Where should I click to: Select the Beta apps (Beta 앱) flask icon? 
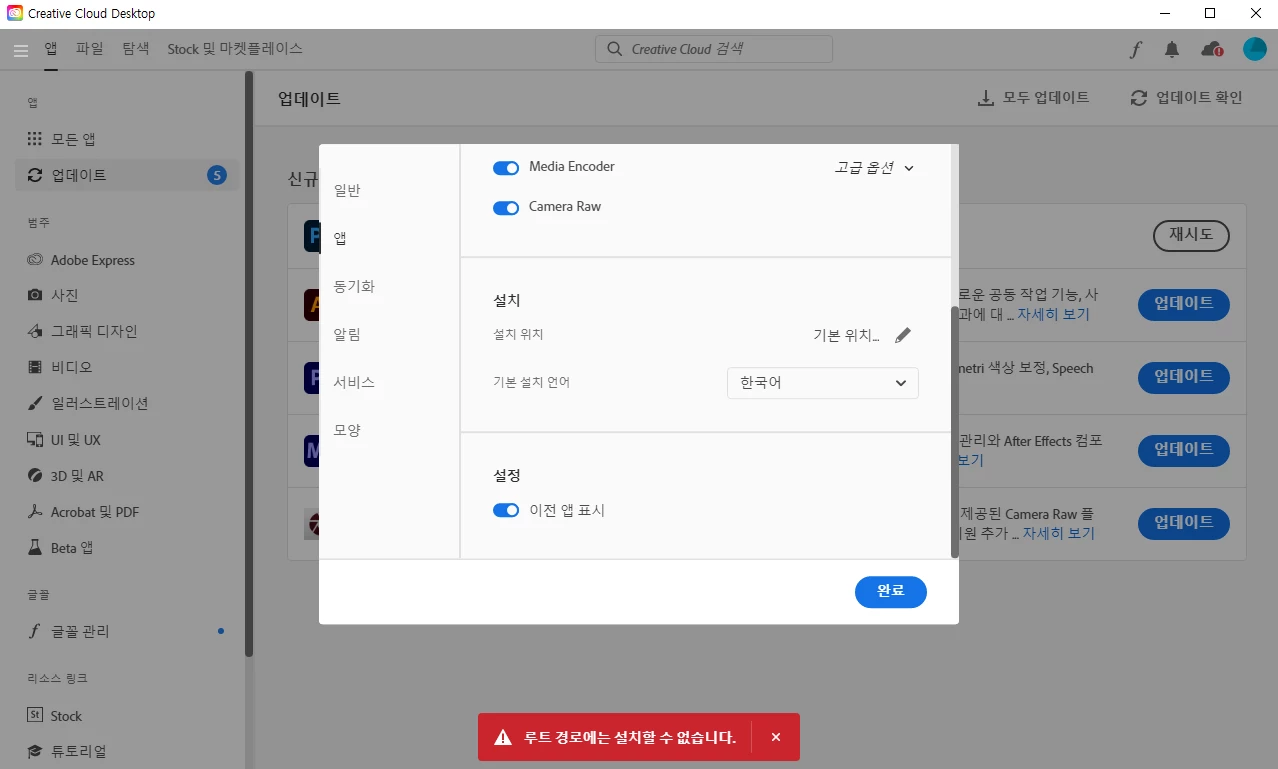pos(35,548)
